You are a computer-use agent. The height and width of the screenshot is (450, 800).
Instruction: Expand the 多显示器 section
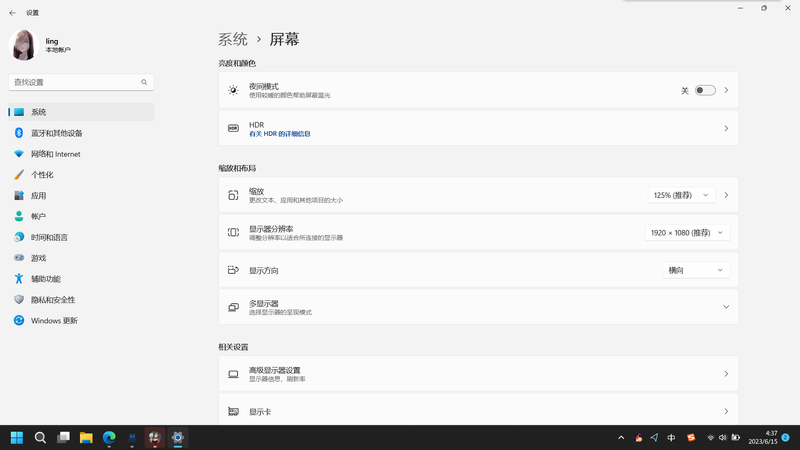pos(726,307)
